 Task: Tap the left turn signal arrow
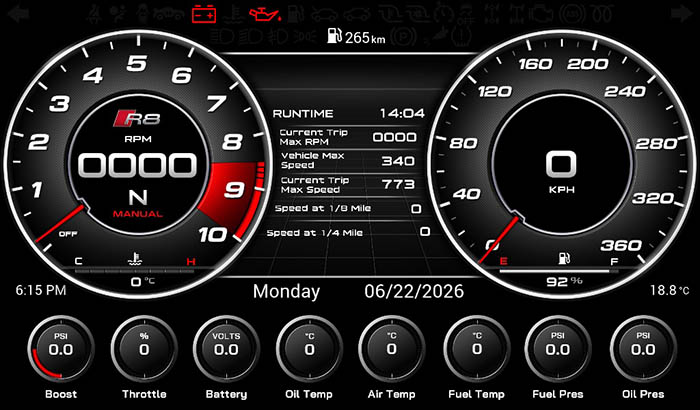coord(19,14)
